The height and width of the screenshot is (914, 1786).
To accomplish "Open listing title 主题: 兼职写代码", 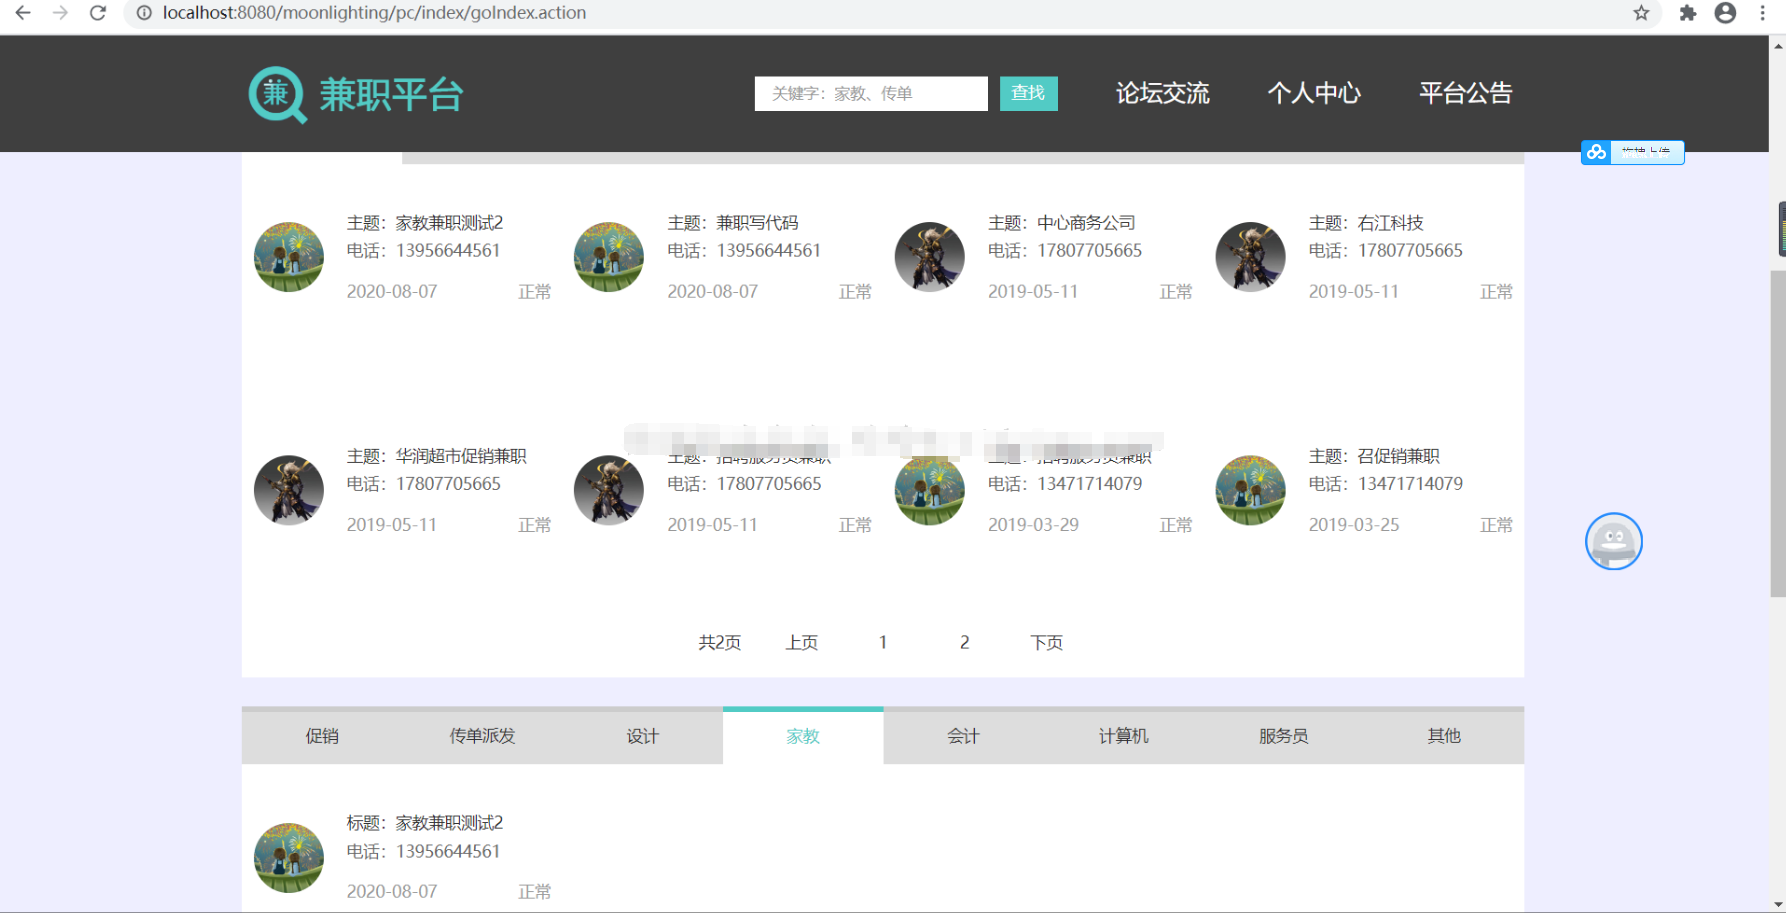I will (x=733, y=223).
